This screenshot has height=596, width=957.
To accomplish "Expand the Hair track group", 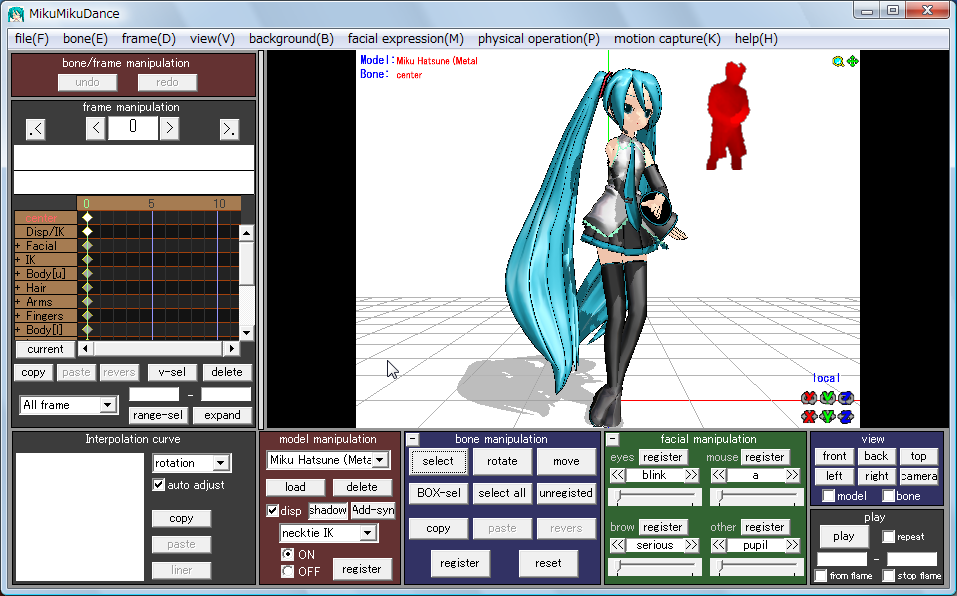I will (x=18, y=288).
